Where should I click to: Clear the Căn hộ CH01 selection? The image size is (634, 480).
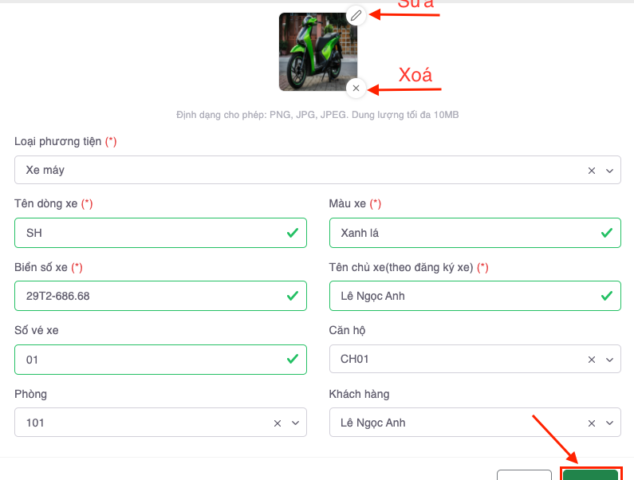[x=592, y=360]
